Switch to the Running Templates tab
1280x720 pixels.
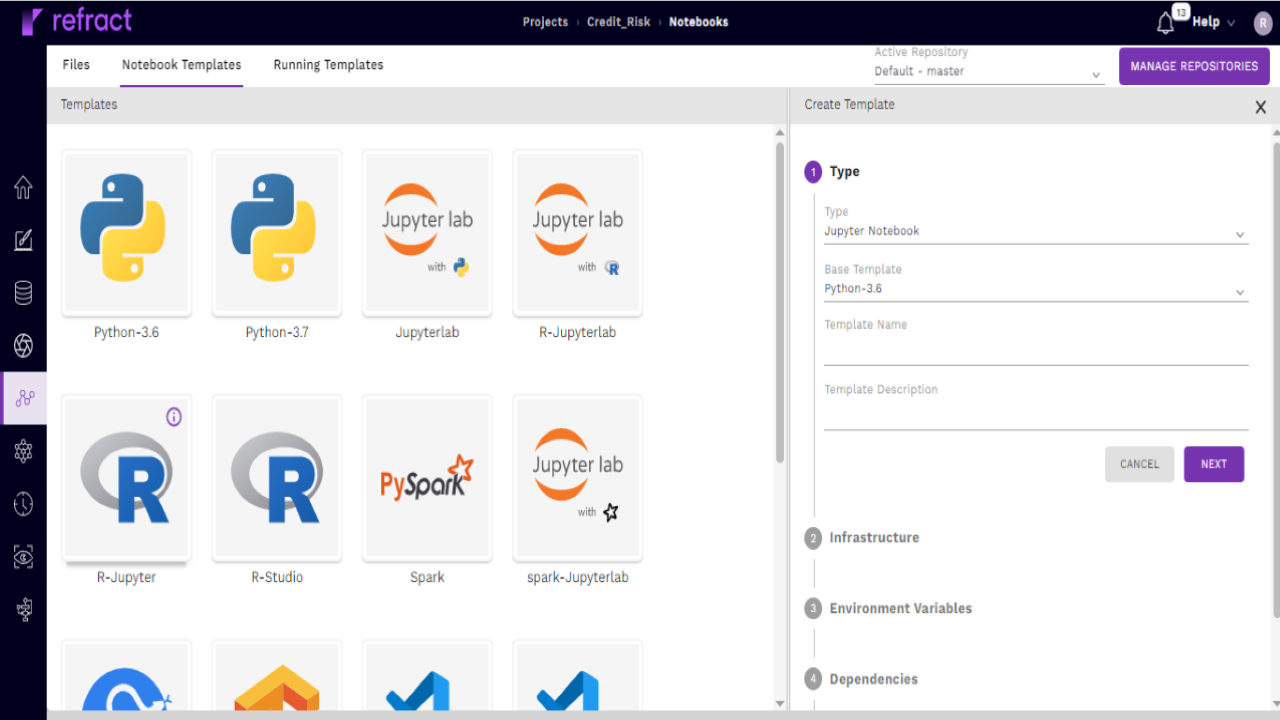pos(328,65)
